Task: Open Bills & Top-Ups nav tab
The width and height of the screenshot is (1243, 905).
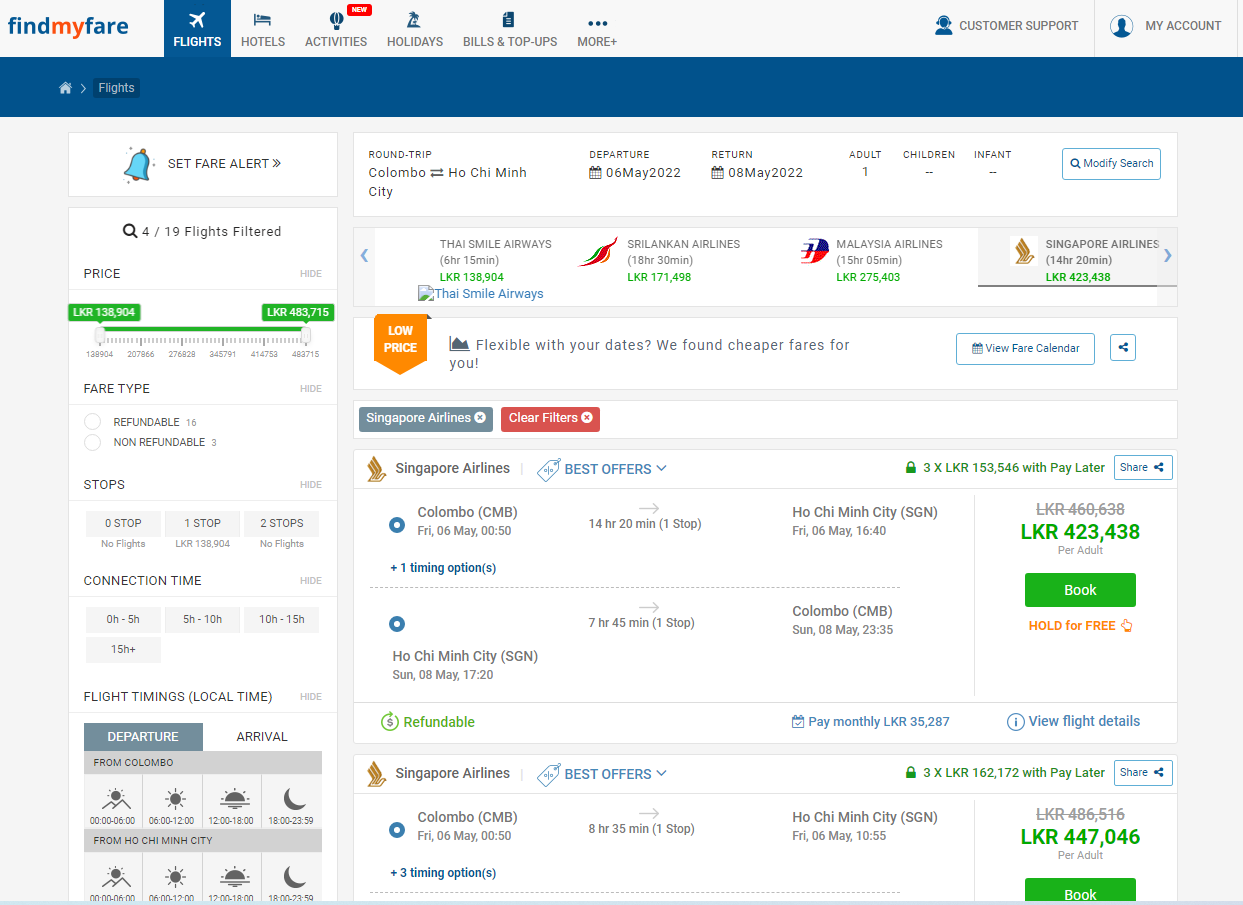Action: pos(510,28)
